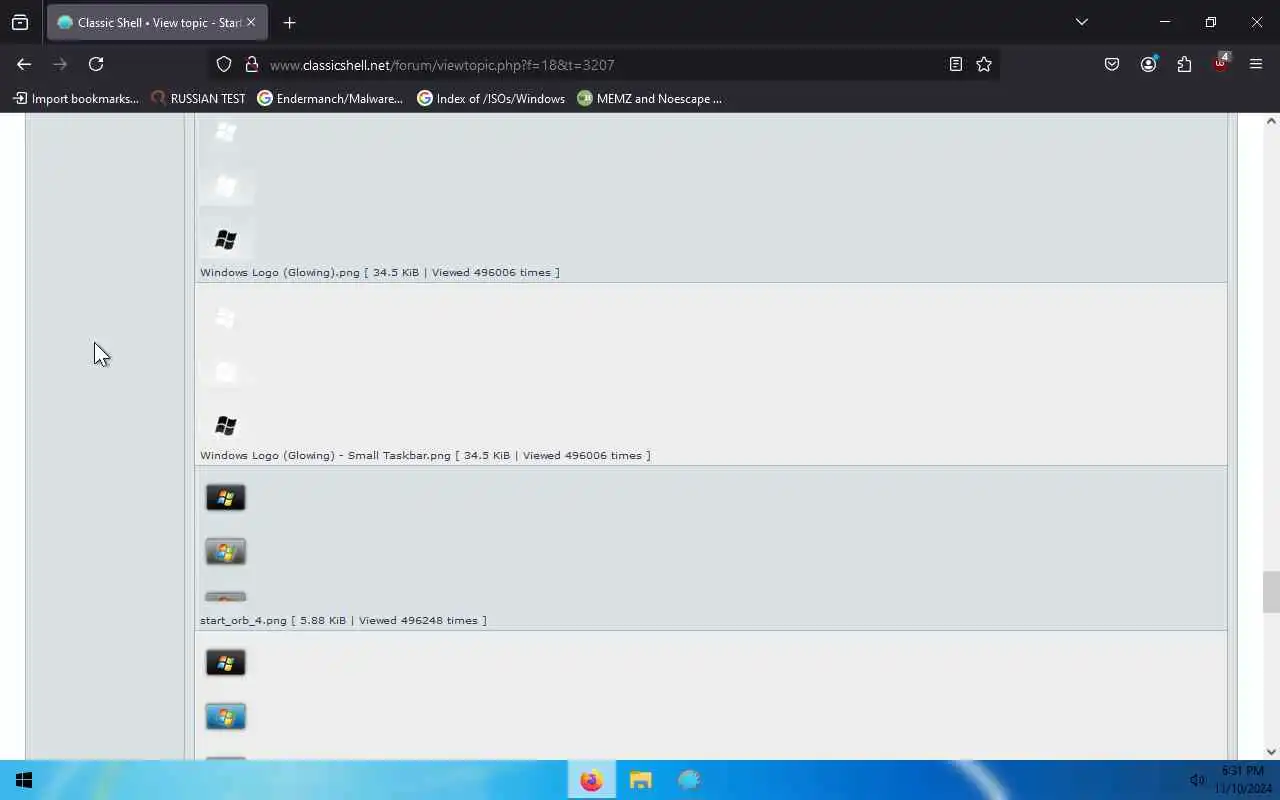Screen dimensions: 1280x800
Task: Open Classic Shell taskbar icon
Action: pos(690,780)
